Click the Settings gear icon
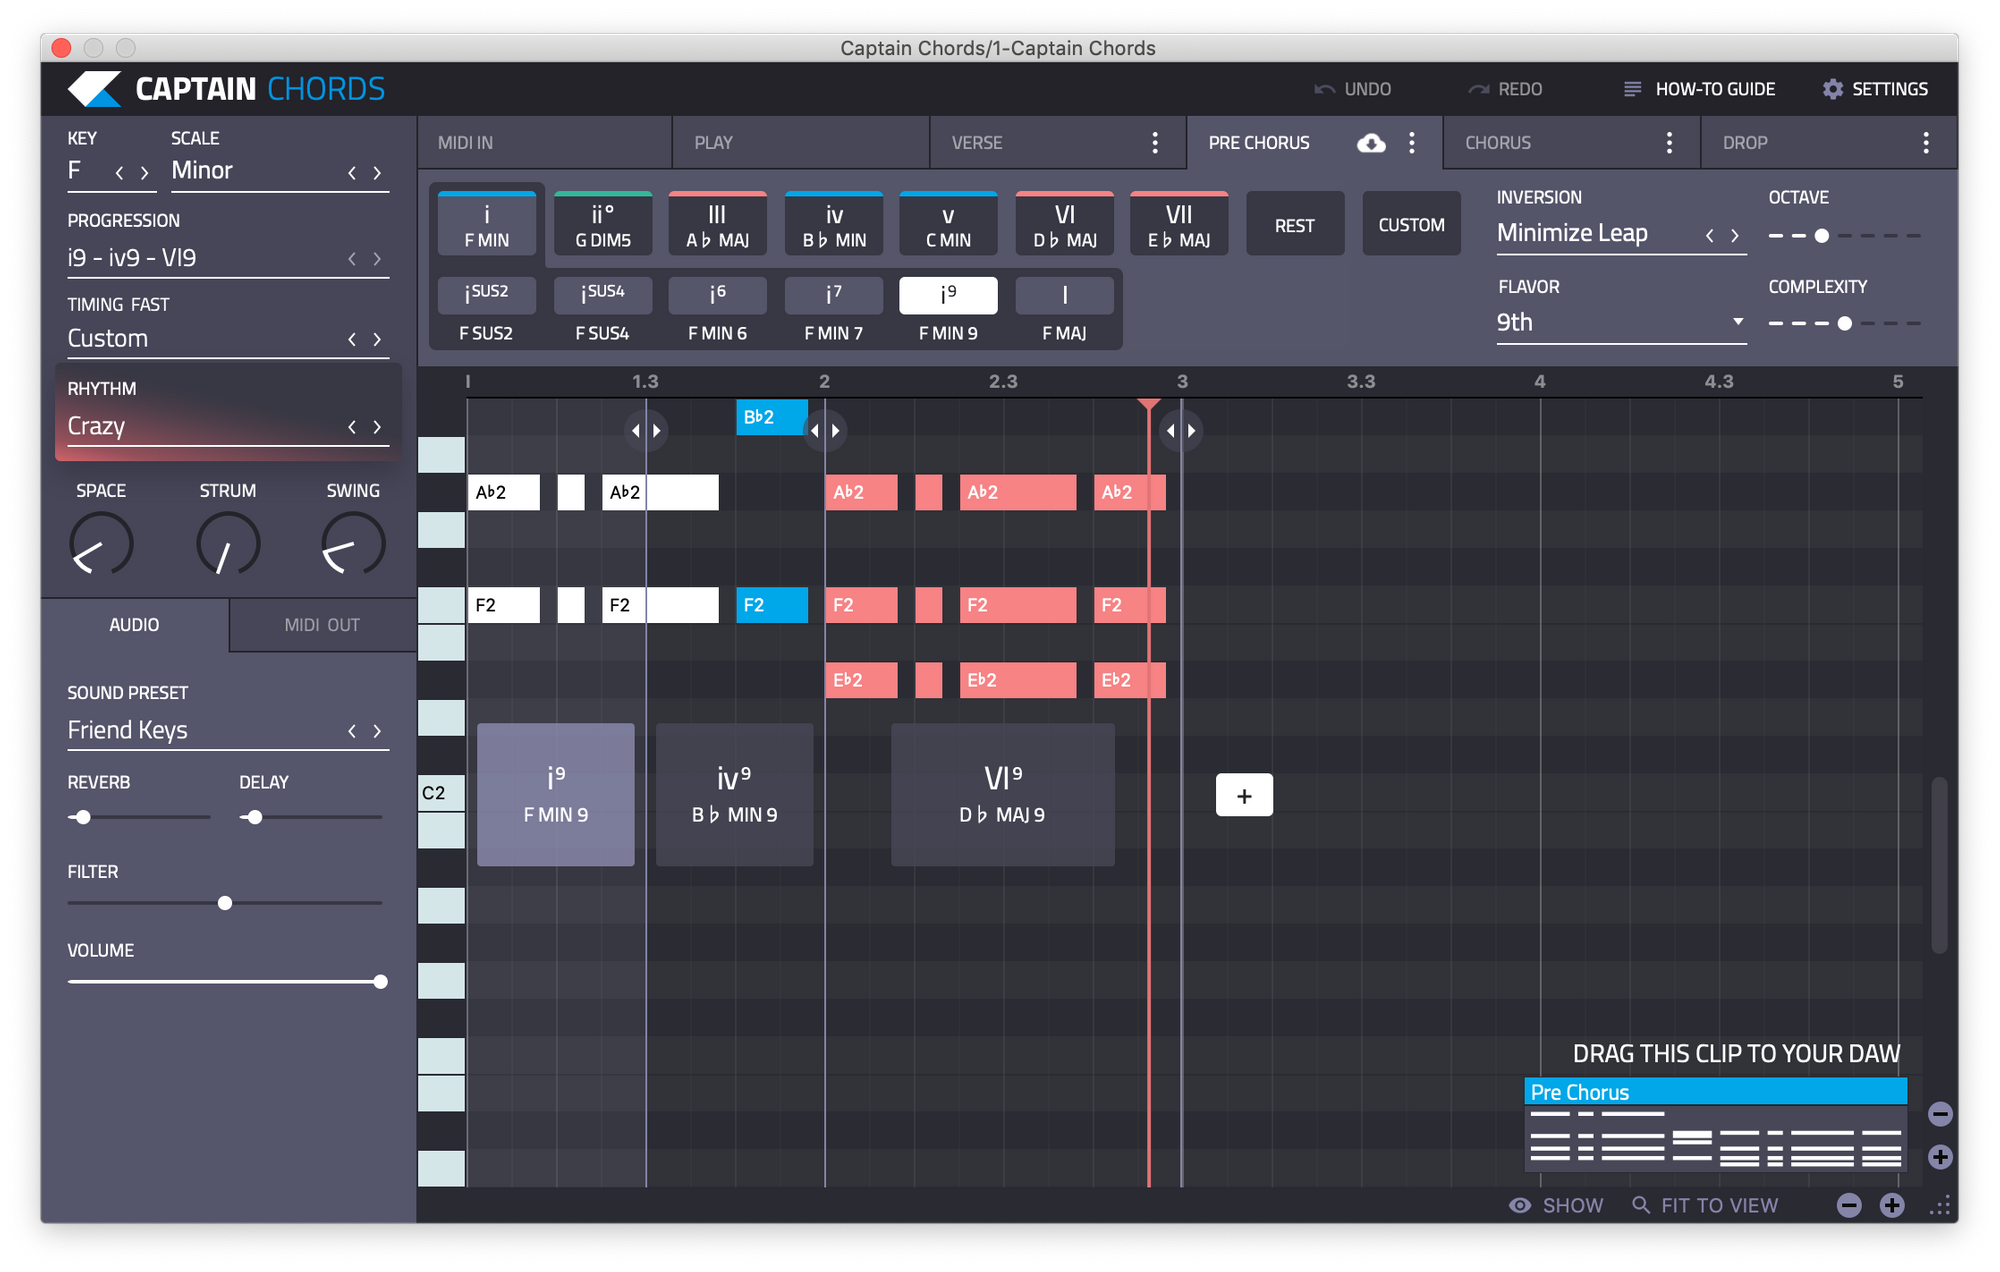Viewport: 2000px width, 1272px height. (x=1832, y=89)
